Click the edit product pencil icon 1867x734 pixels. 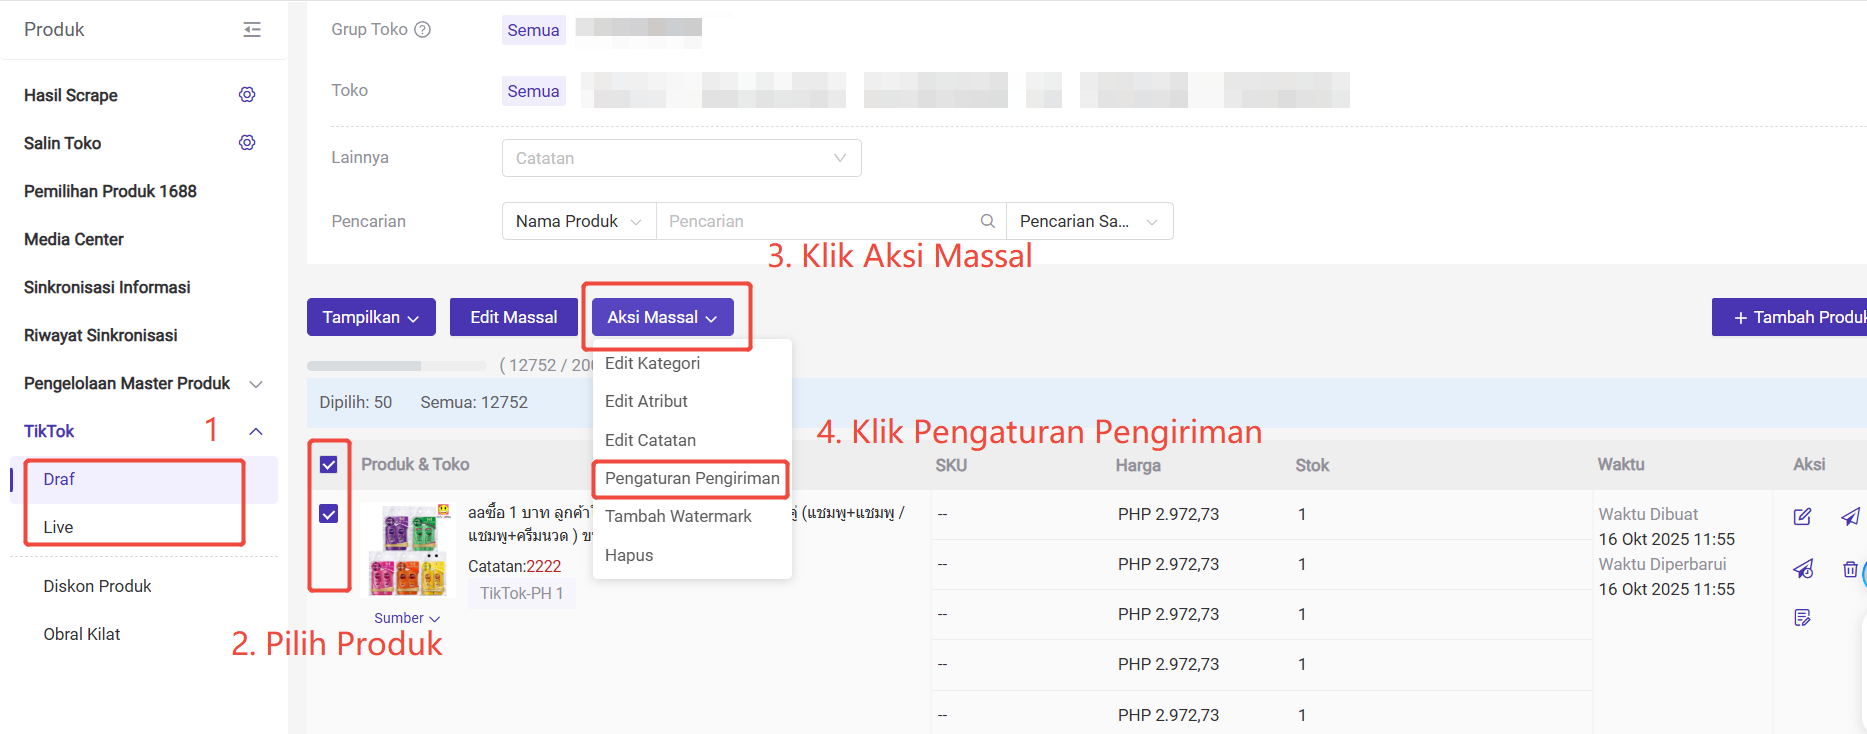[x=1802, y=517]
